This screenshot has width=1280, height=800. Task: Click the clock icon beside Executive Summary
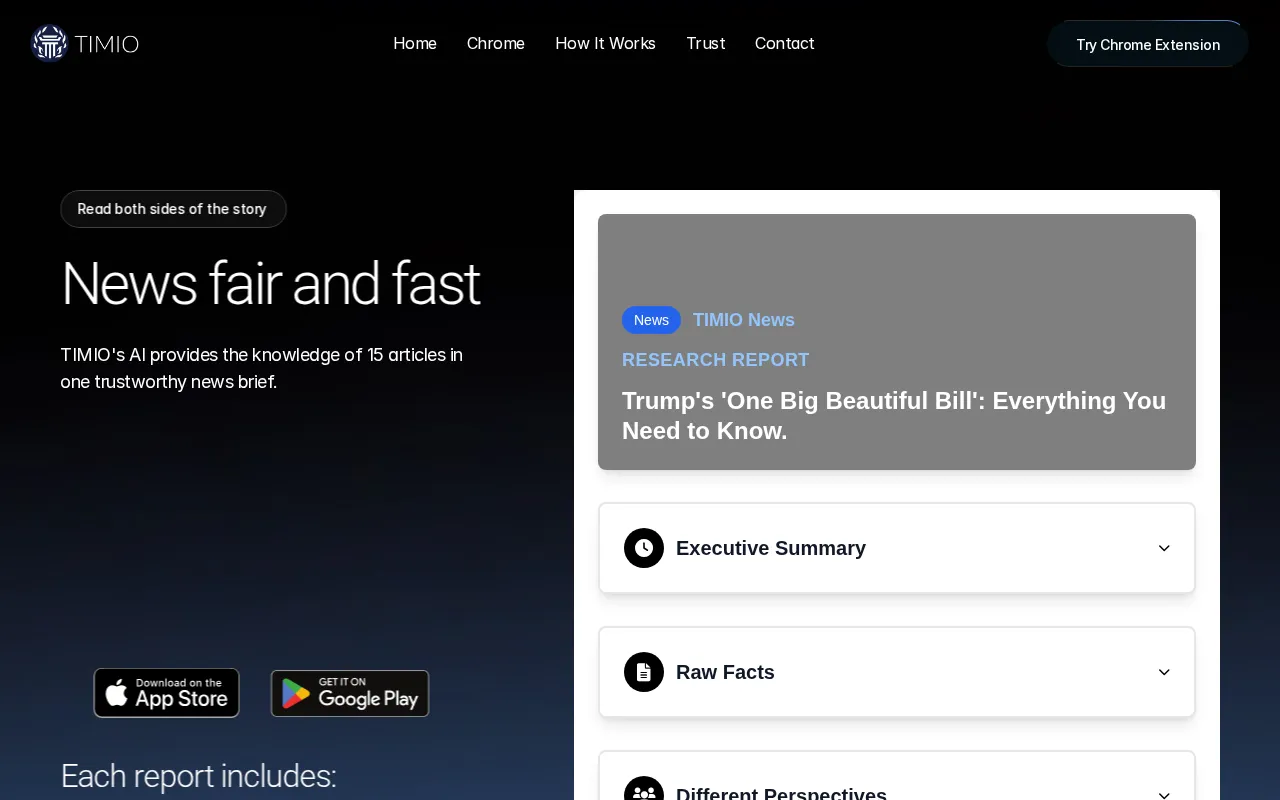[644, 548]
